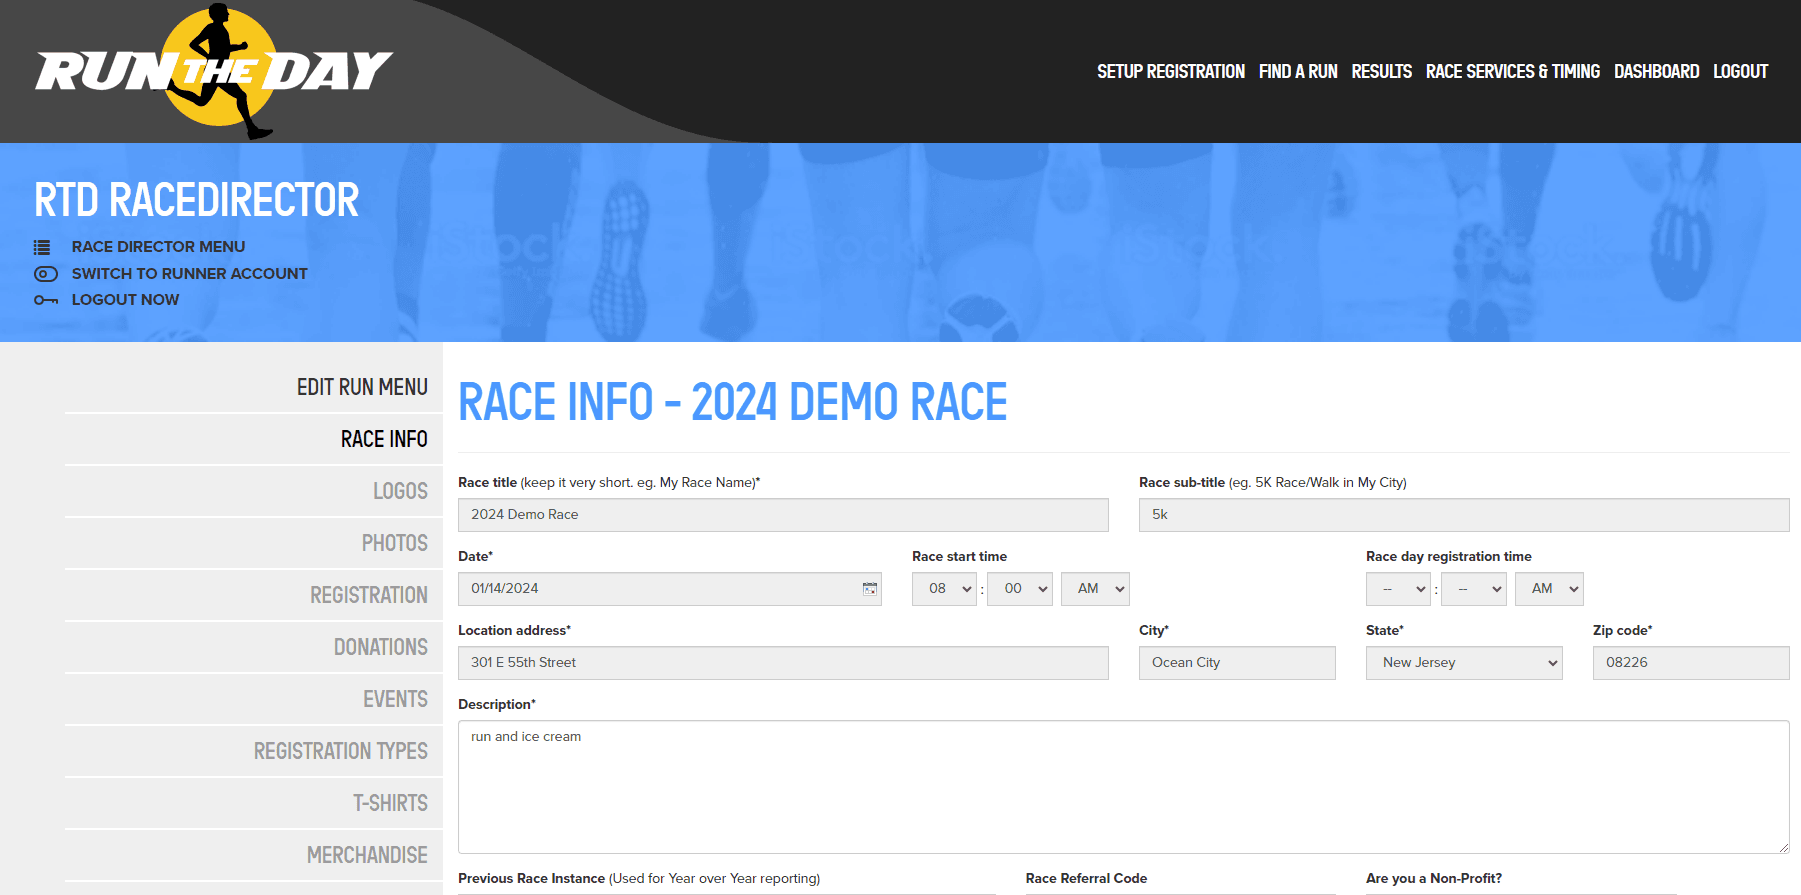Click the Race Director Menu list icon
The width and height of the screenshot is (1801, 895).
42,247
